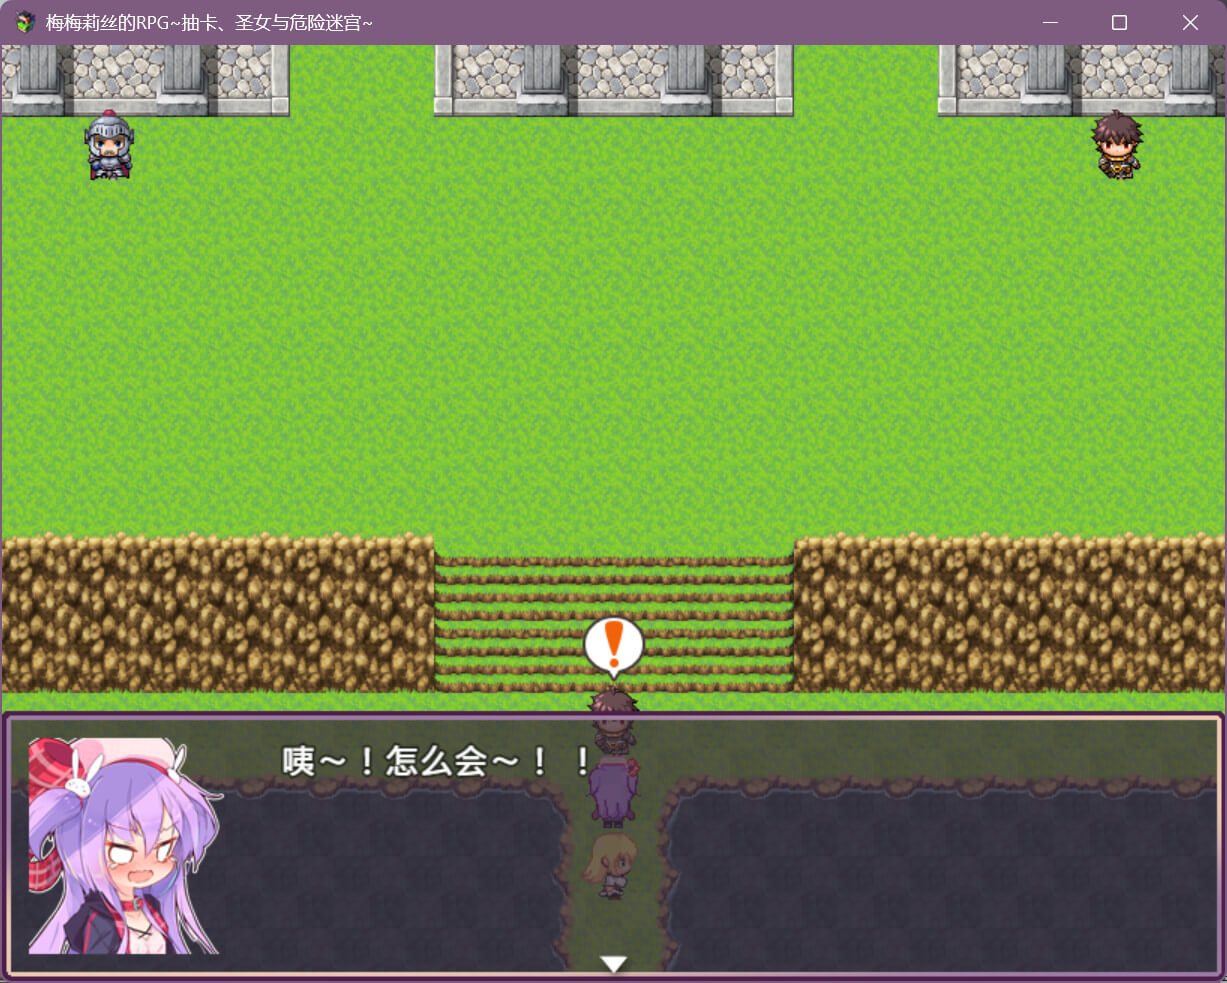The height and width of the screenshot is (983, 1227).
Task: Click the game icon in the title bar
Action: pos(24,22)
